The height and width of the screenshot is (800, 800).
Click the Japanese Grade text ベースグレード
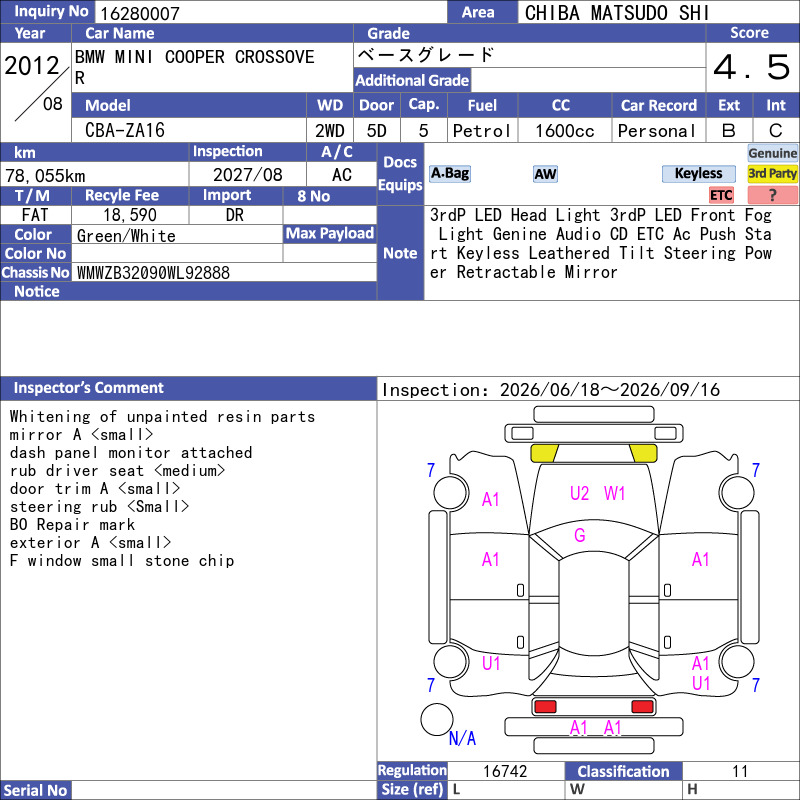click(x=426, y=55)
